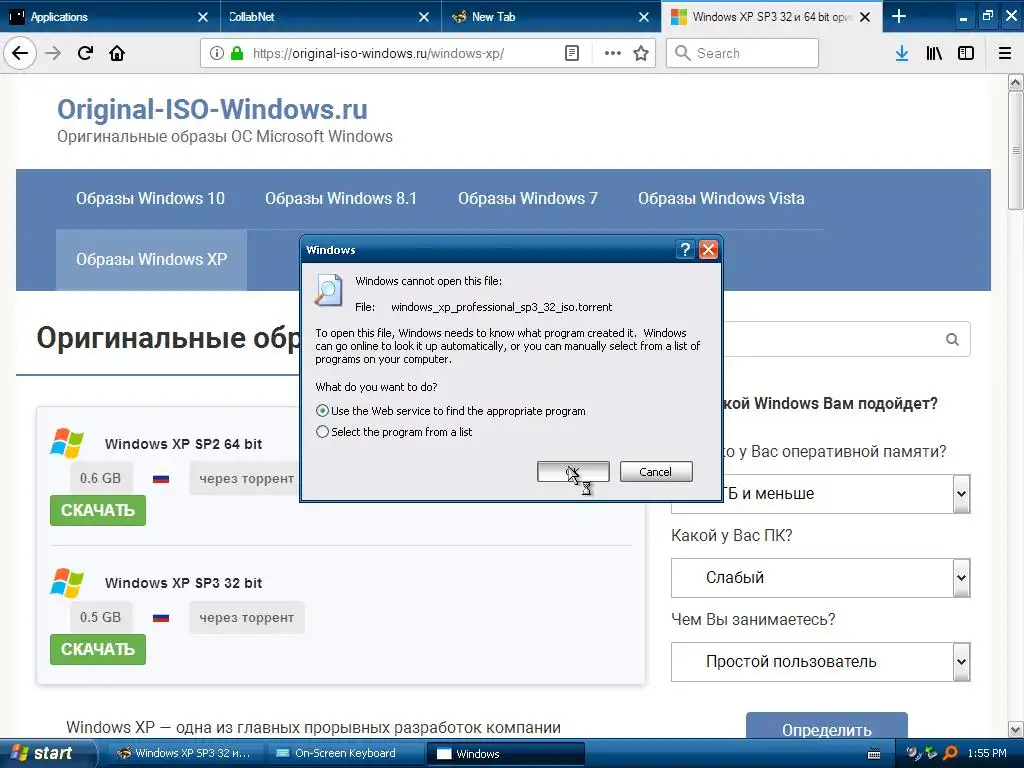Select Use the Web service radio option
Viewport: 1024px width, 768px height.
click(x=322, y=411)
